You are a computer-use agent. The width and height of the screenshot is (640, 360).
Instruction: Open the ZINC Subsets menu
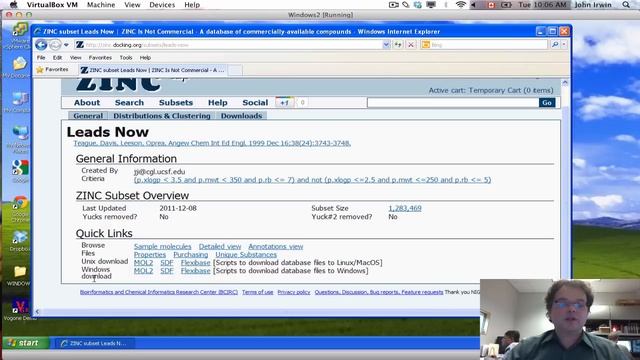(x=176, y=102)
